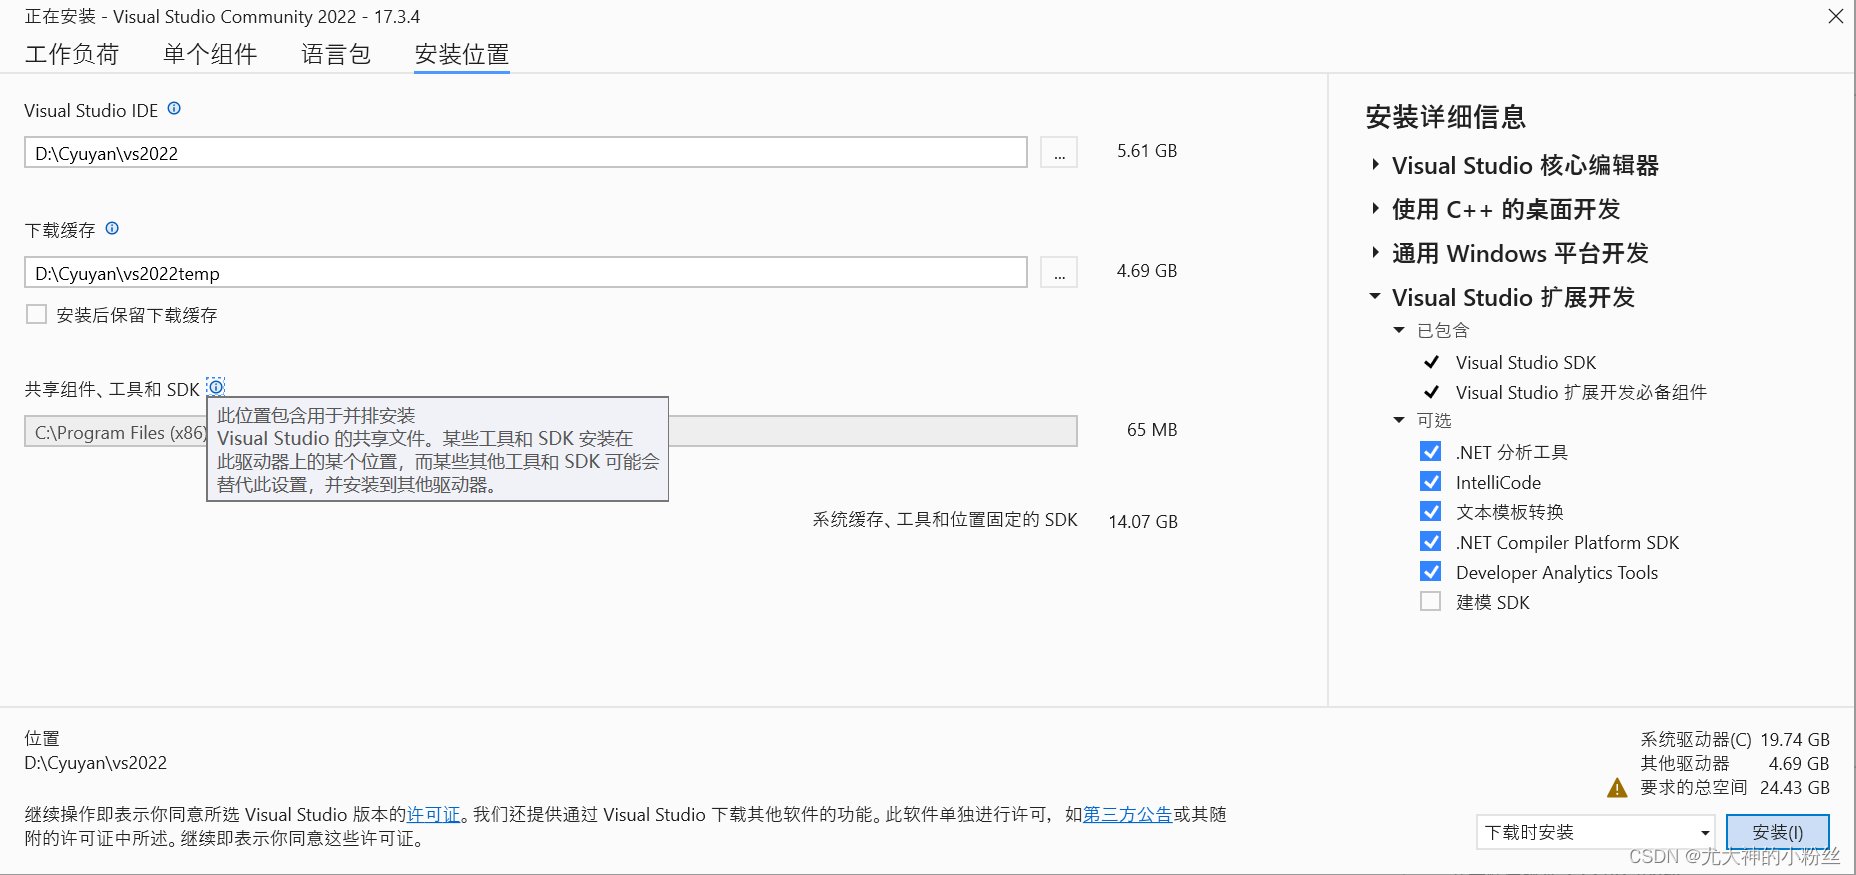Expand 通用 Windows 平台开发 node

(x=1376, y=253)
